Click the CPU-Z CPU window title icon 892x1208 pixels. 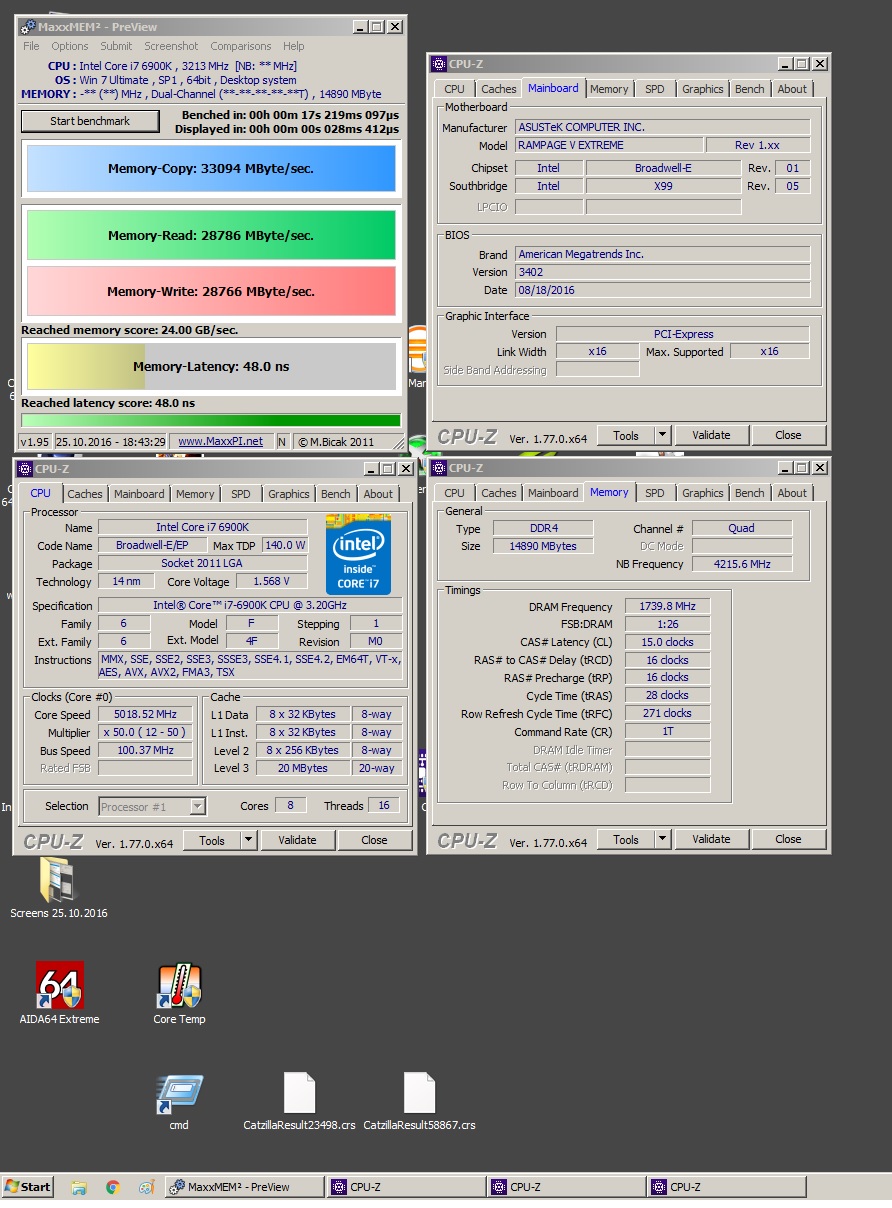point(25,468)
